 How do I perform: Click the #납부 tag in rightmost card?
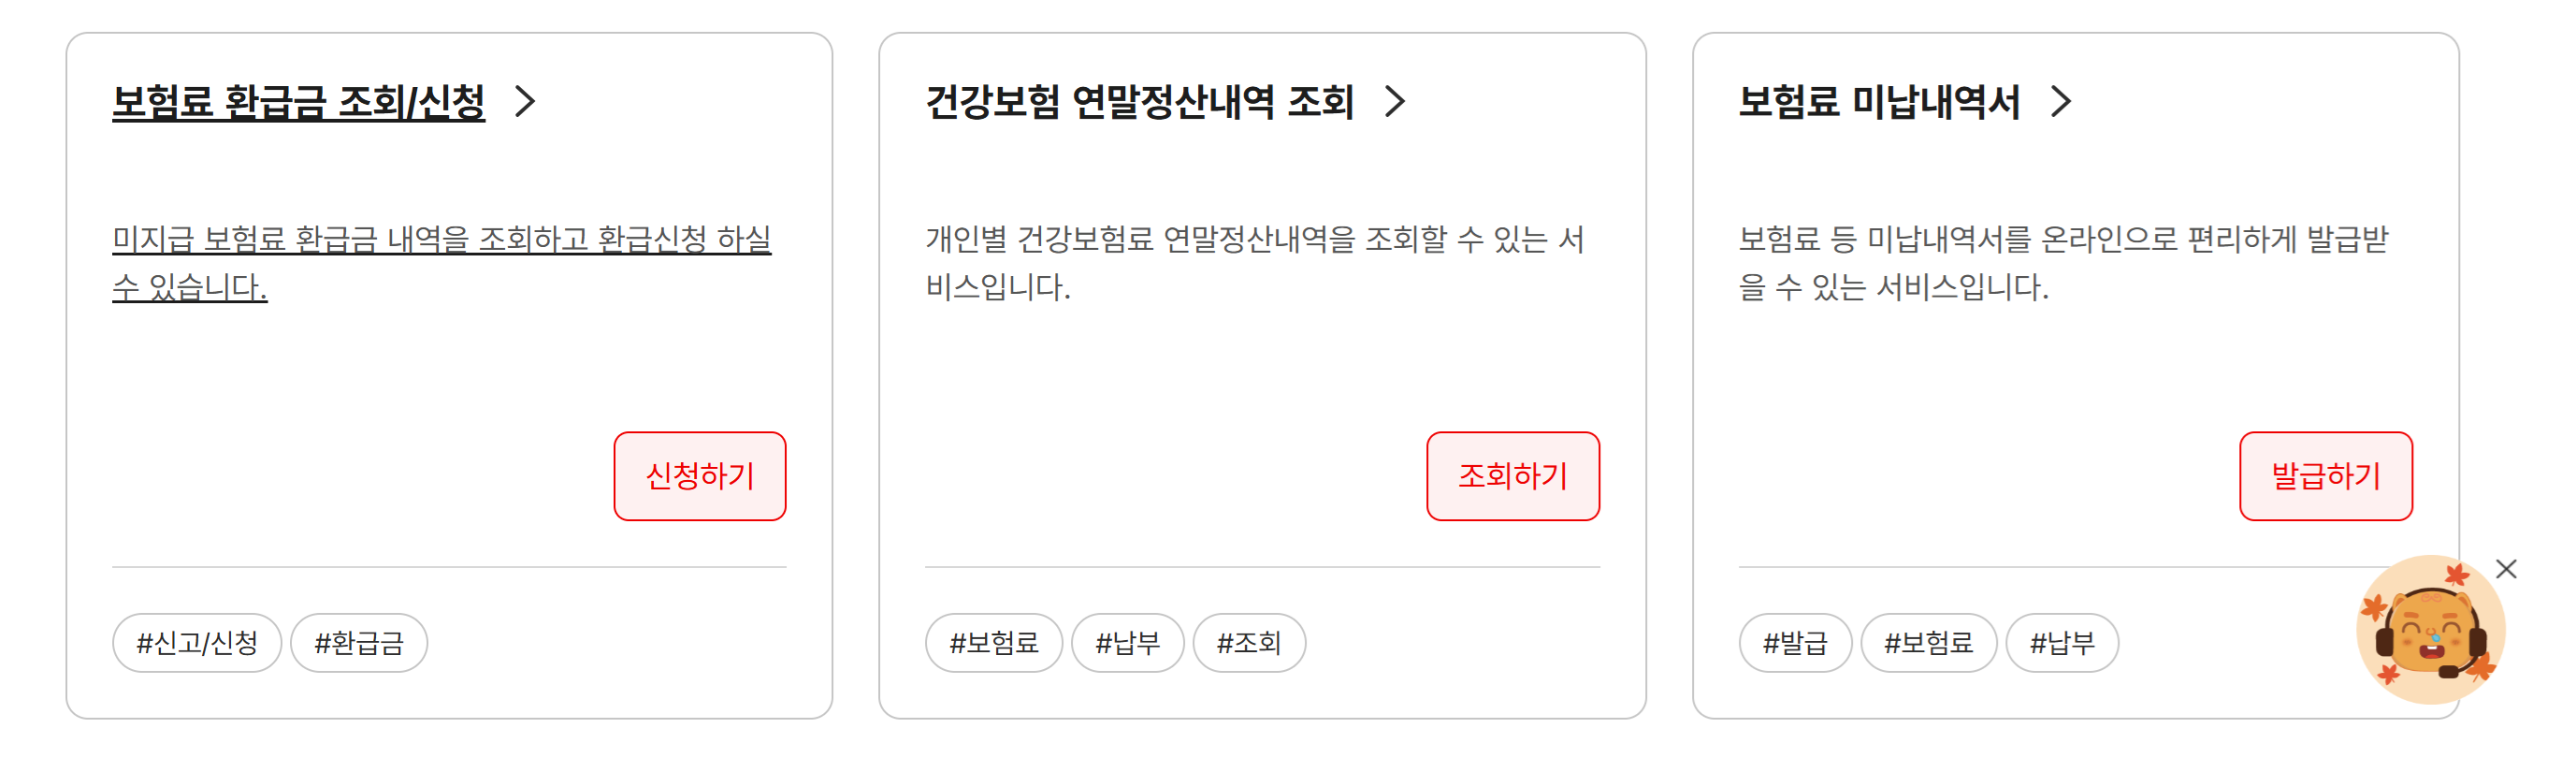[x=2063, y=644]
